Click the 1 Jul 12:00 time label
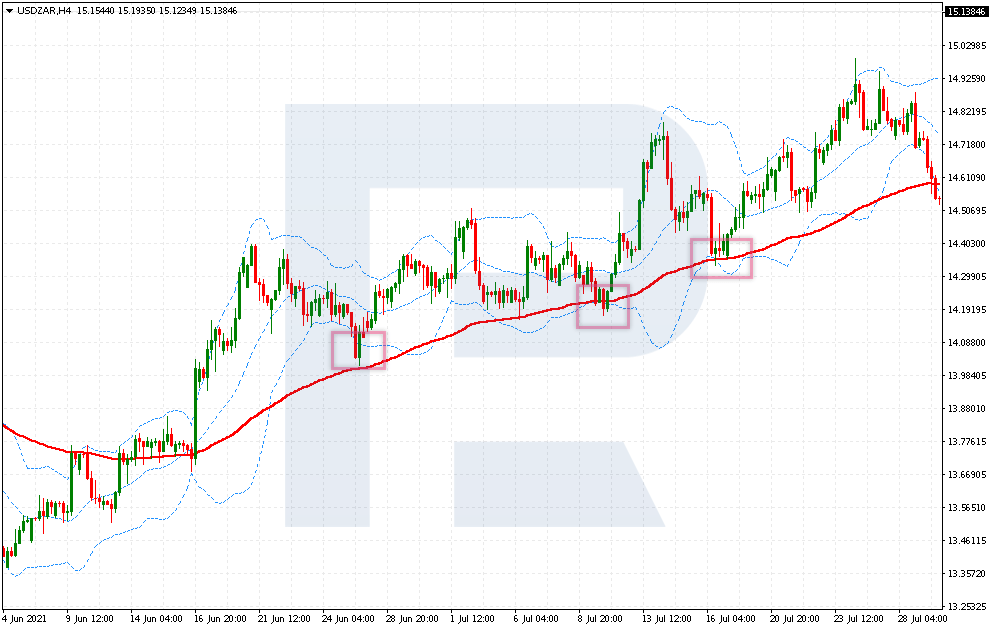 pos(472,619)
